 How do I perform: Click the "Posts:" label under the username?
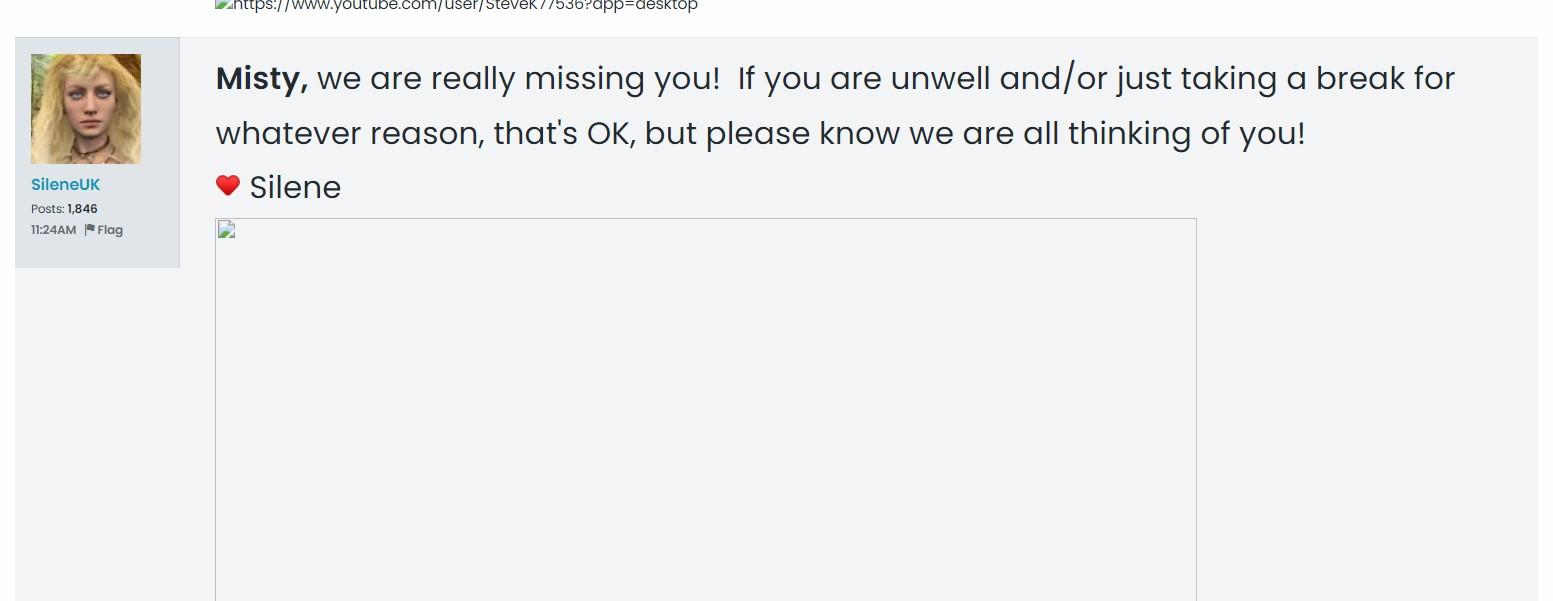click(x=47, y=209)
